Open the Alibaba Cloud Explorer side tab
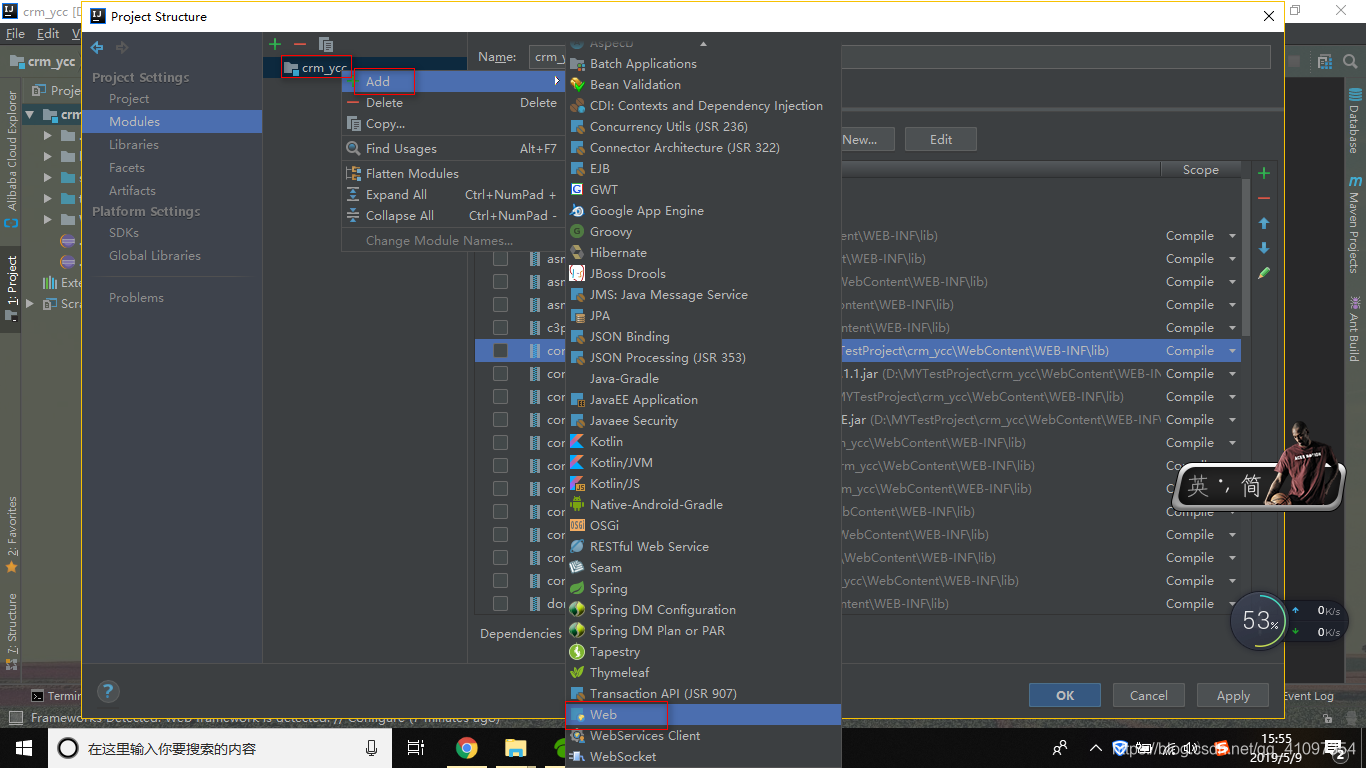 tap(11, 160)
